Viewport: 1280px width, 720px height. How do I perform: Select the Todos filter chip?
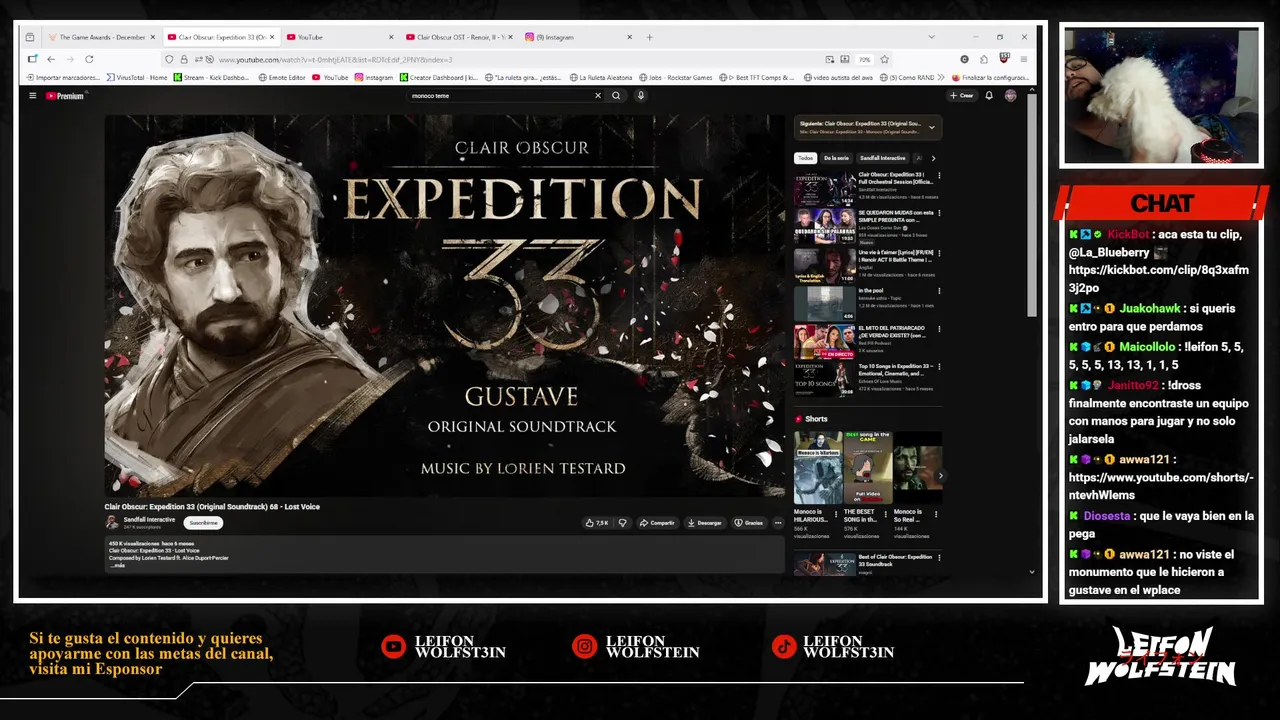805,158
